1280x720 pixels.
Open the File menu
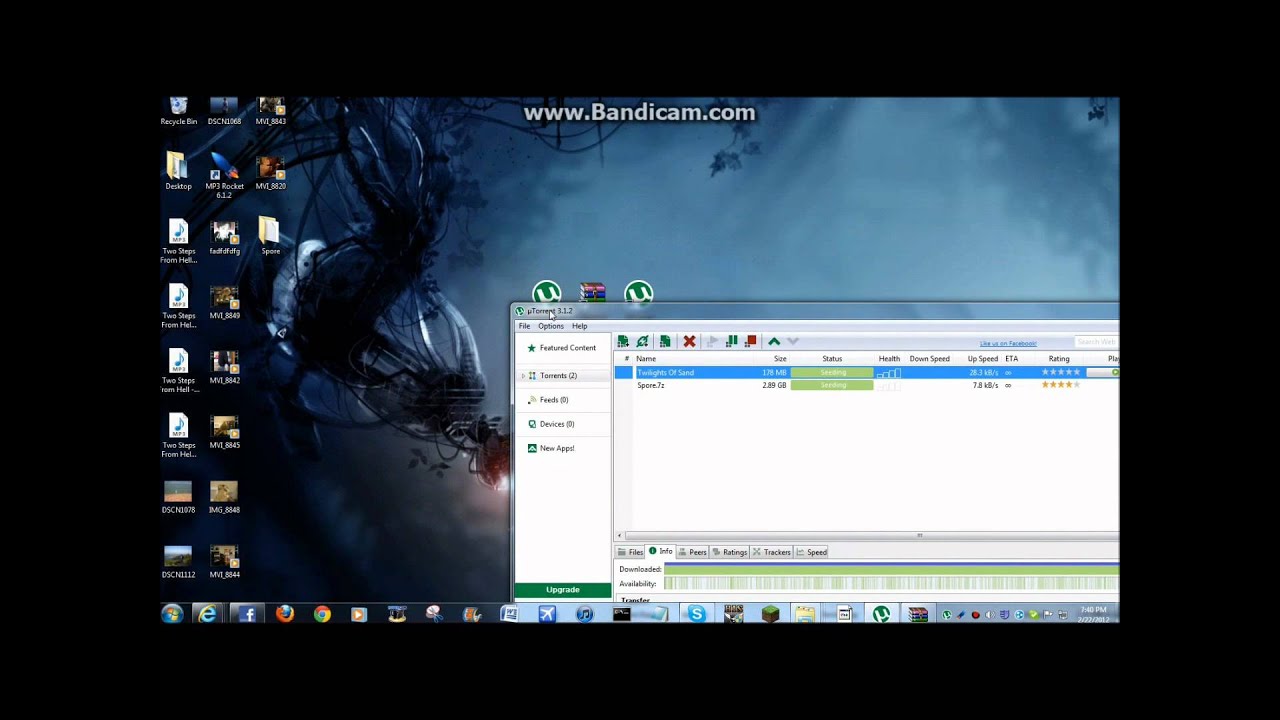click(524, 326)
